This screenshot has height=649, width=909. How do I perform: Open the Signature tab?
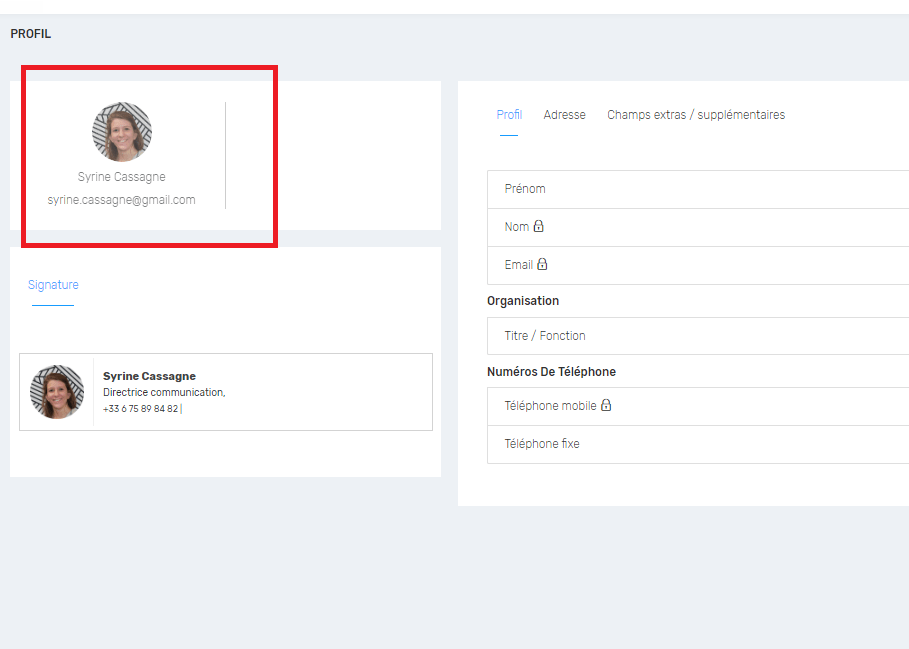(x=53, y=285)
